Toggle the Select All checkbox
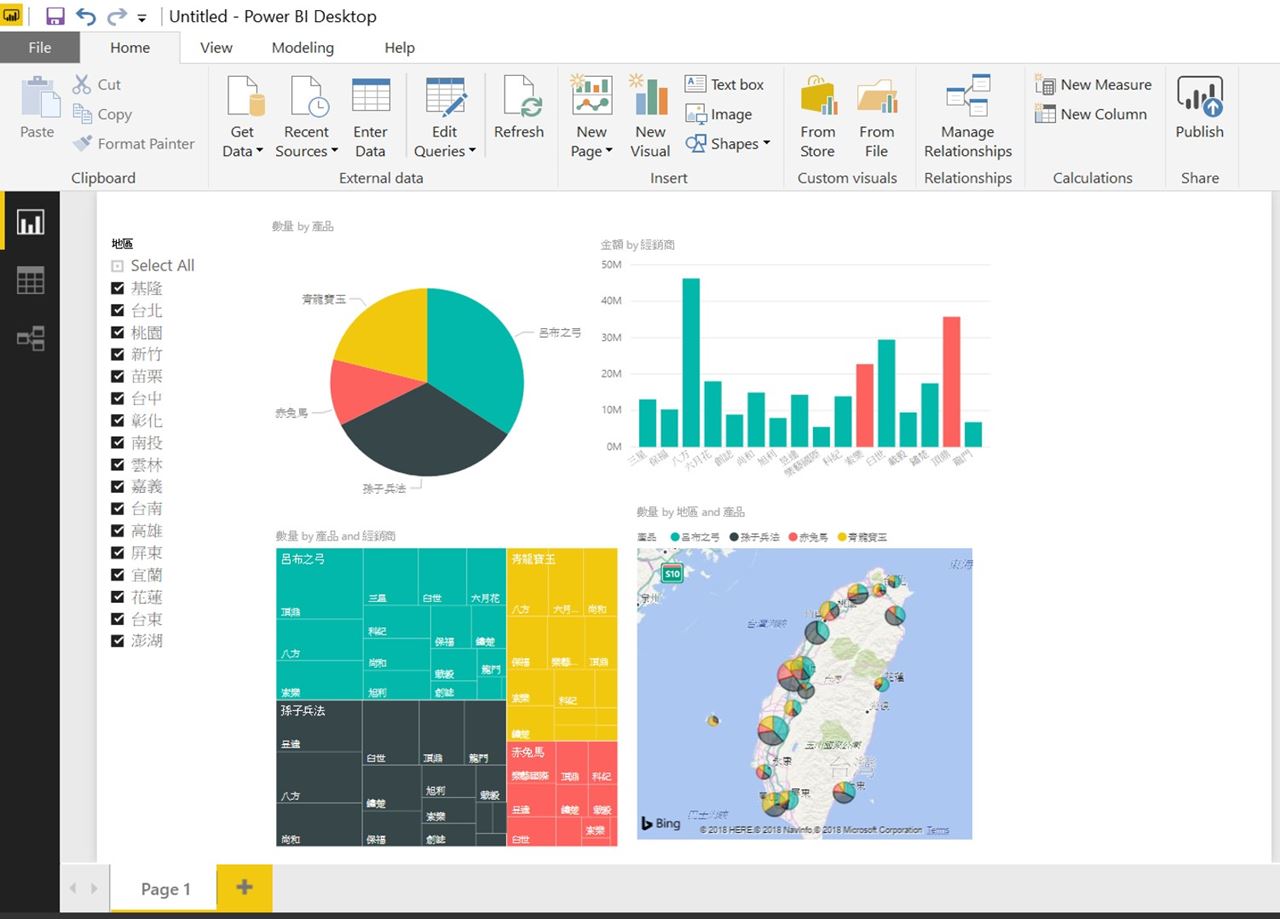The image size is (1280, 919). click(x=118, y=266)
